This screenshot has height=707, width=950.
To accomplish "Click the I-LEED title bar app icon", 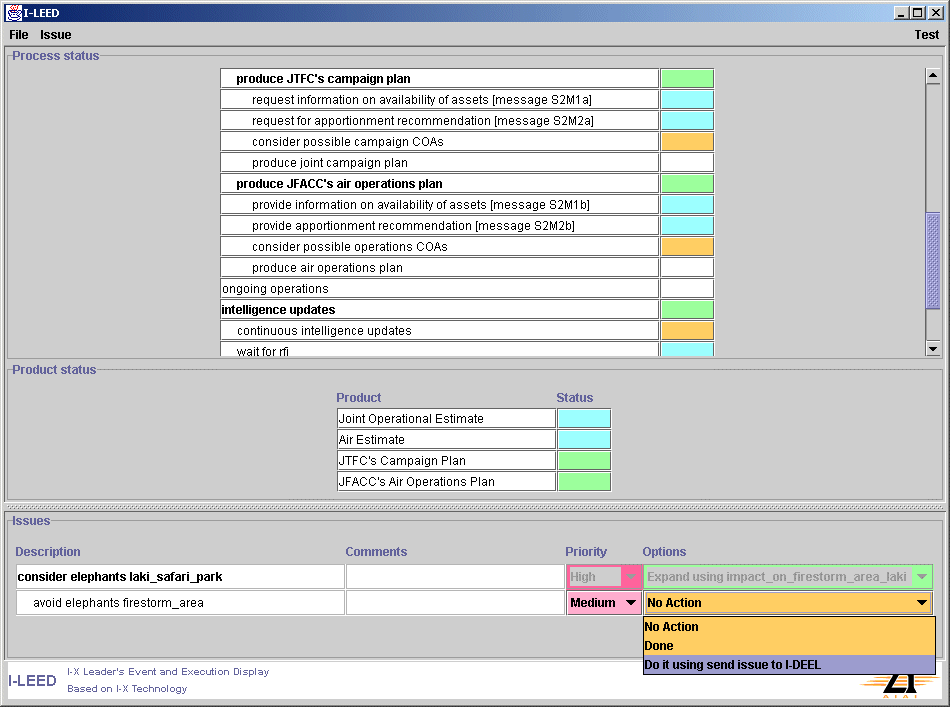I will pos(14,13).
